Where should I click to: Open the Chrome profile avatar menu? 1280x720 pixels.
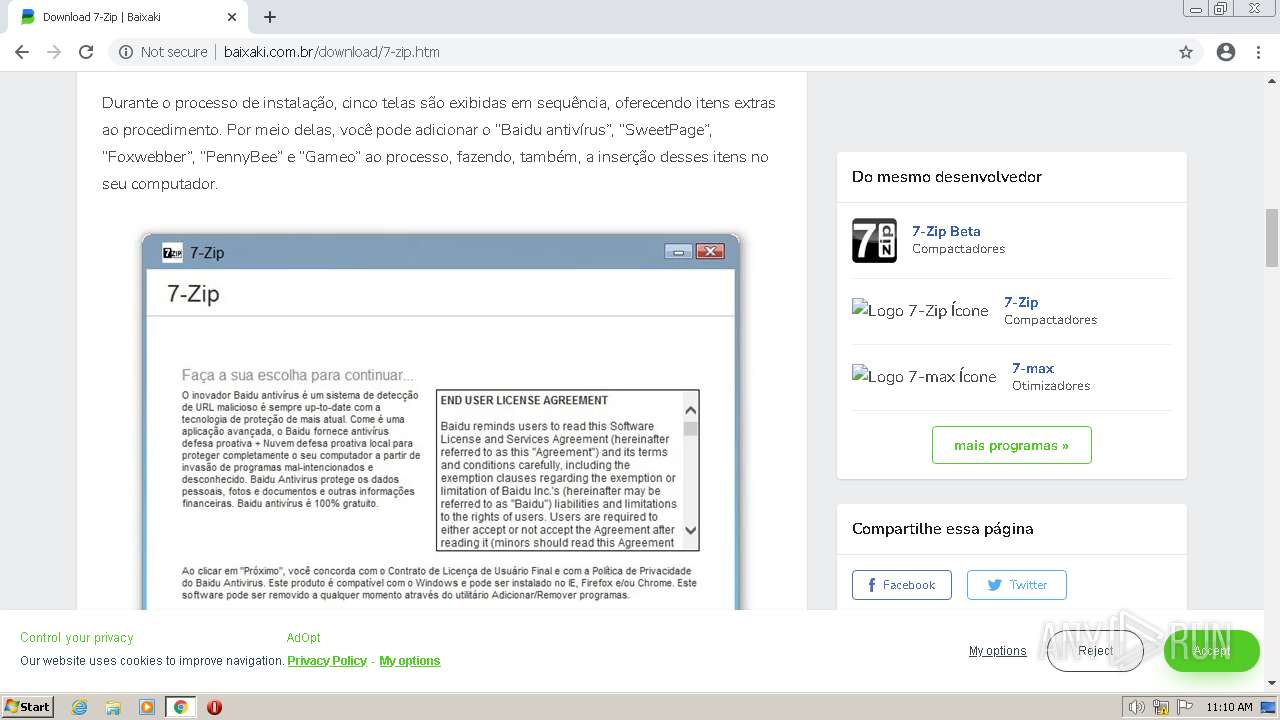click(x=1226, y=52)
